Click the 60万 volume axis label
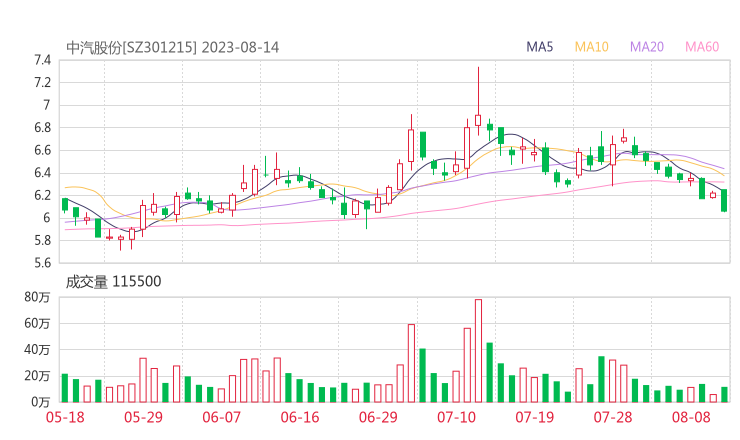 [37, 323]
